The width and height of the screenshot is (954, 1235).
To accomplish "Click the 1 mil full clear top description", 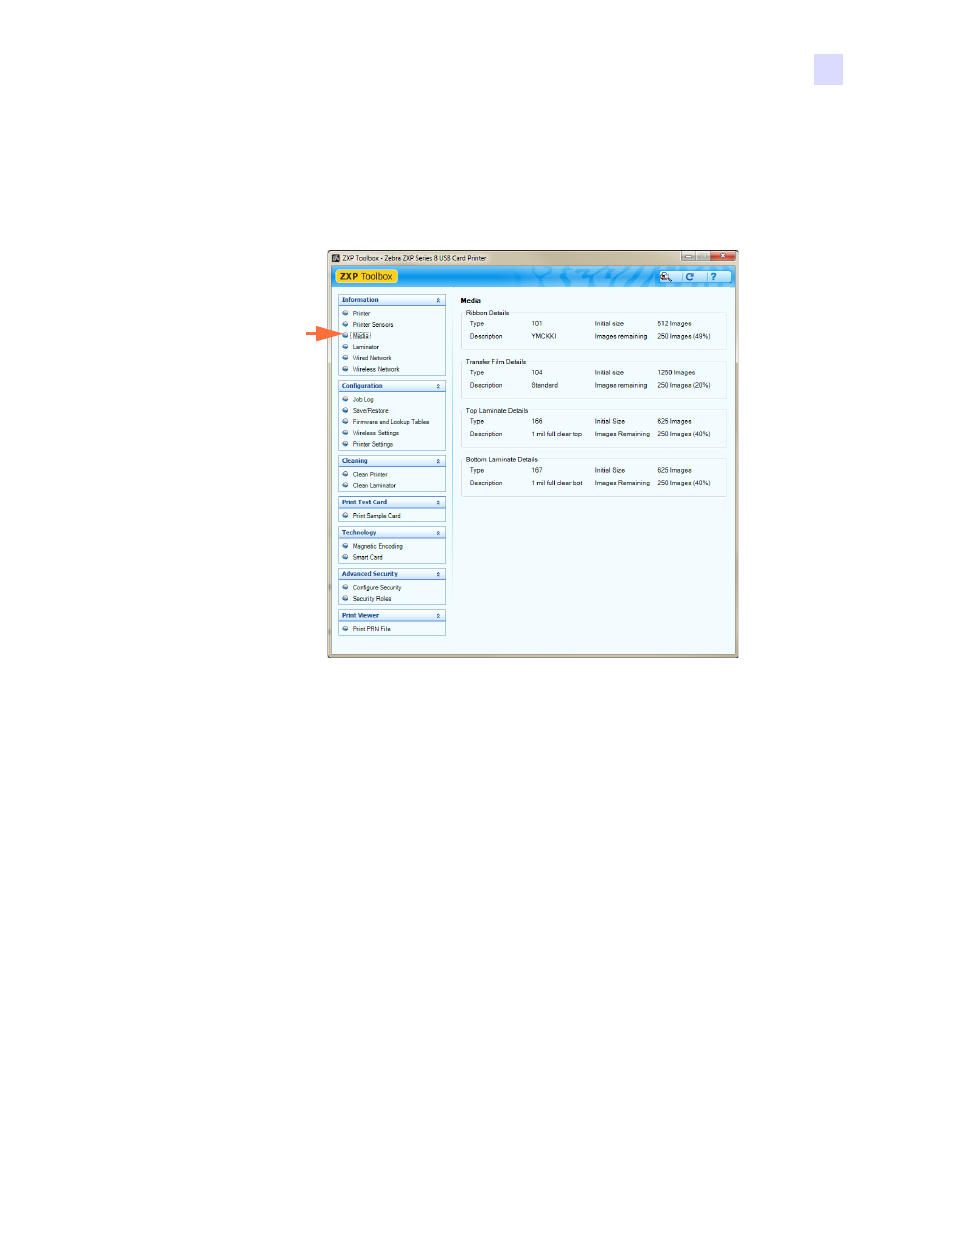I will point(557,435).
